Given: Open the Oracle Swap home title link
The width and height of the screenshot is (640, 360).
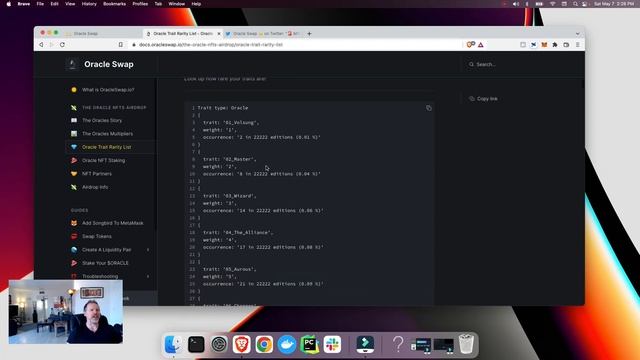Looking at the screenshot, I should tap(109, 64).
